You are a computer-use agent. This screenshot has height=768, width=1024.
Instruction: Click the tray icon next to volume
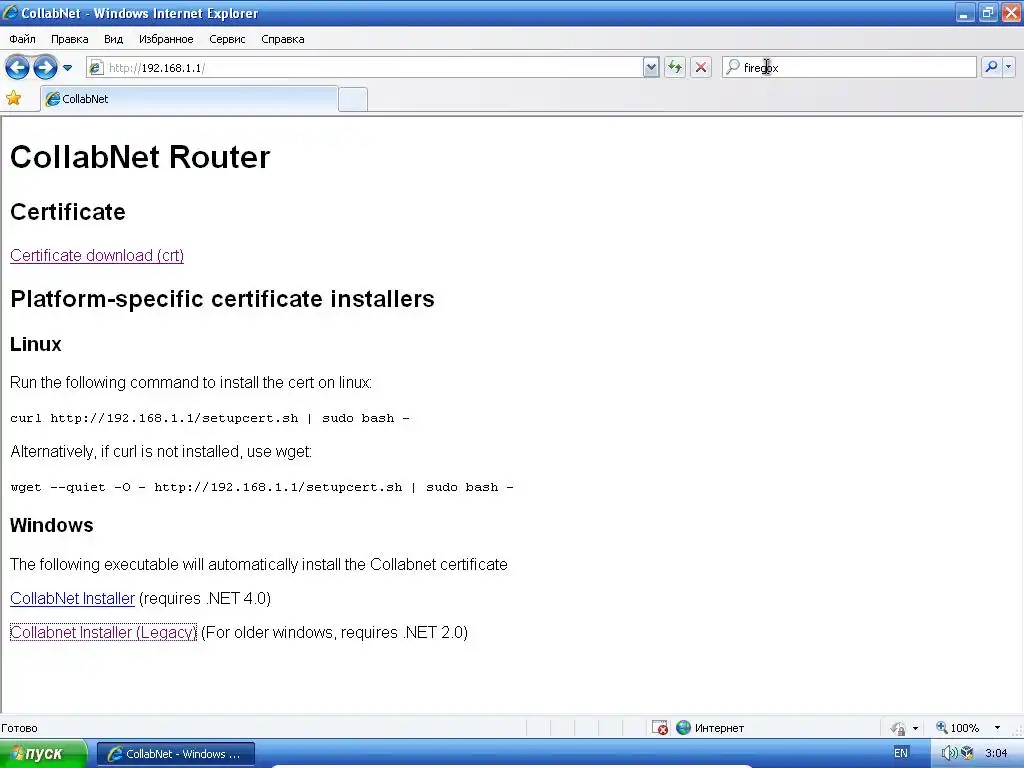[968, 753]
